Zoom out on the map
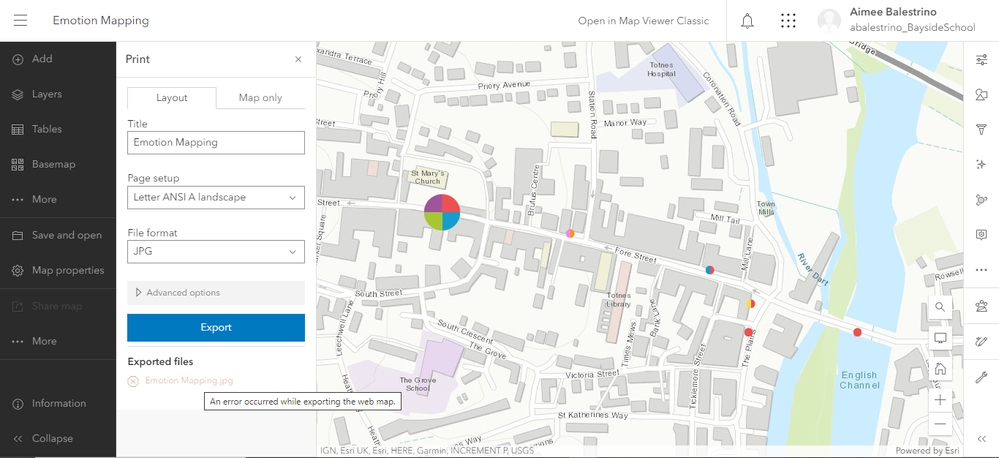The height and width of the screenshot is (458, 999). pyautogui.click(x=940, y=425)
